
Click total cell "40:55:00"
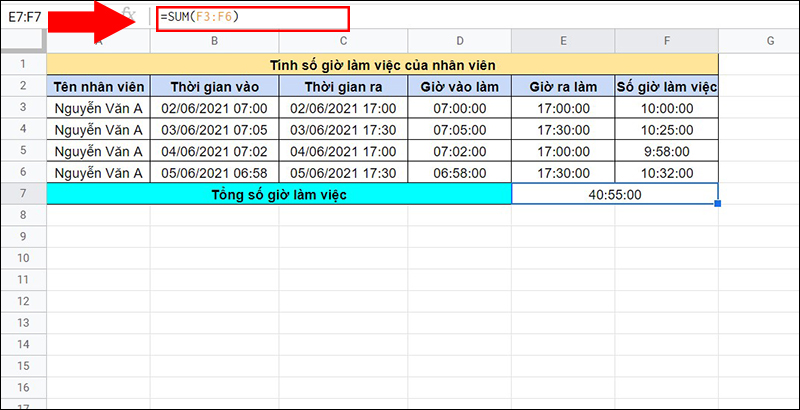(x=615, y=194)
